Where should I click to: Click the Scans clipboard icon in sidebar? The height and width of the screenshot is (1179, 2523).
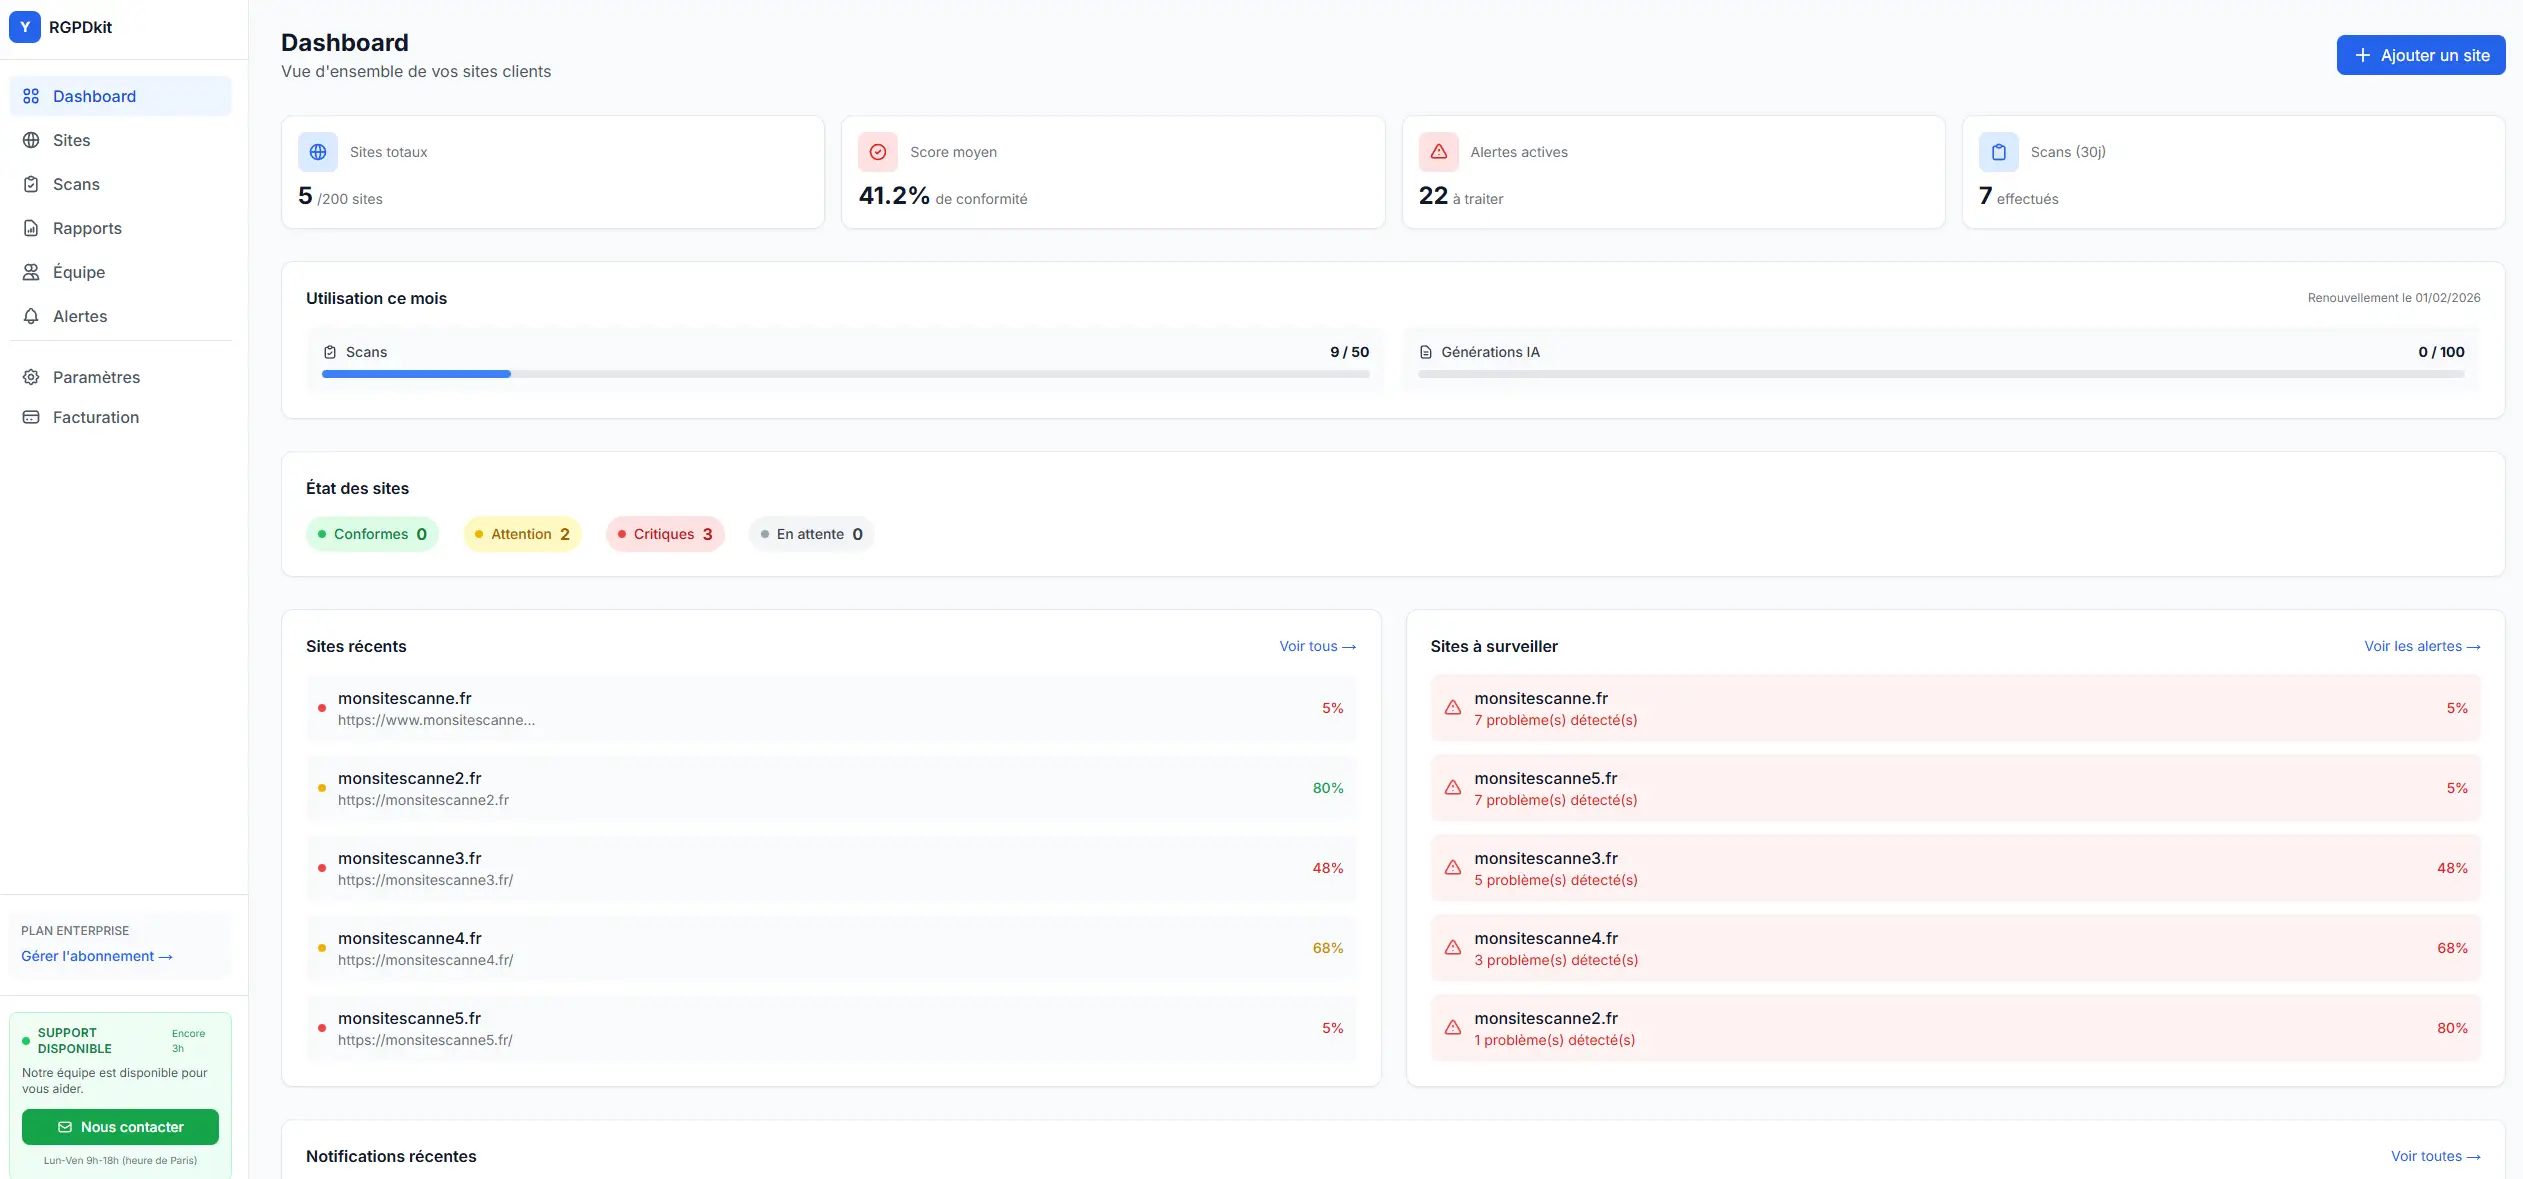point(31,184)
